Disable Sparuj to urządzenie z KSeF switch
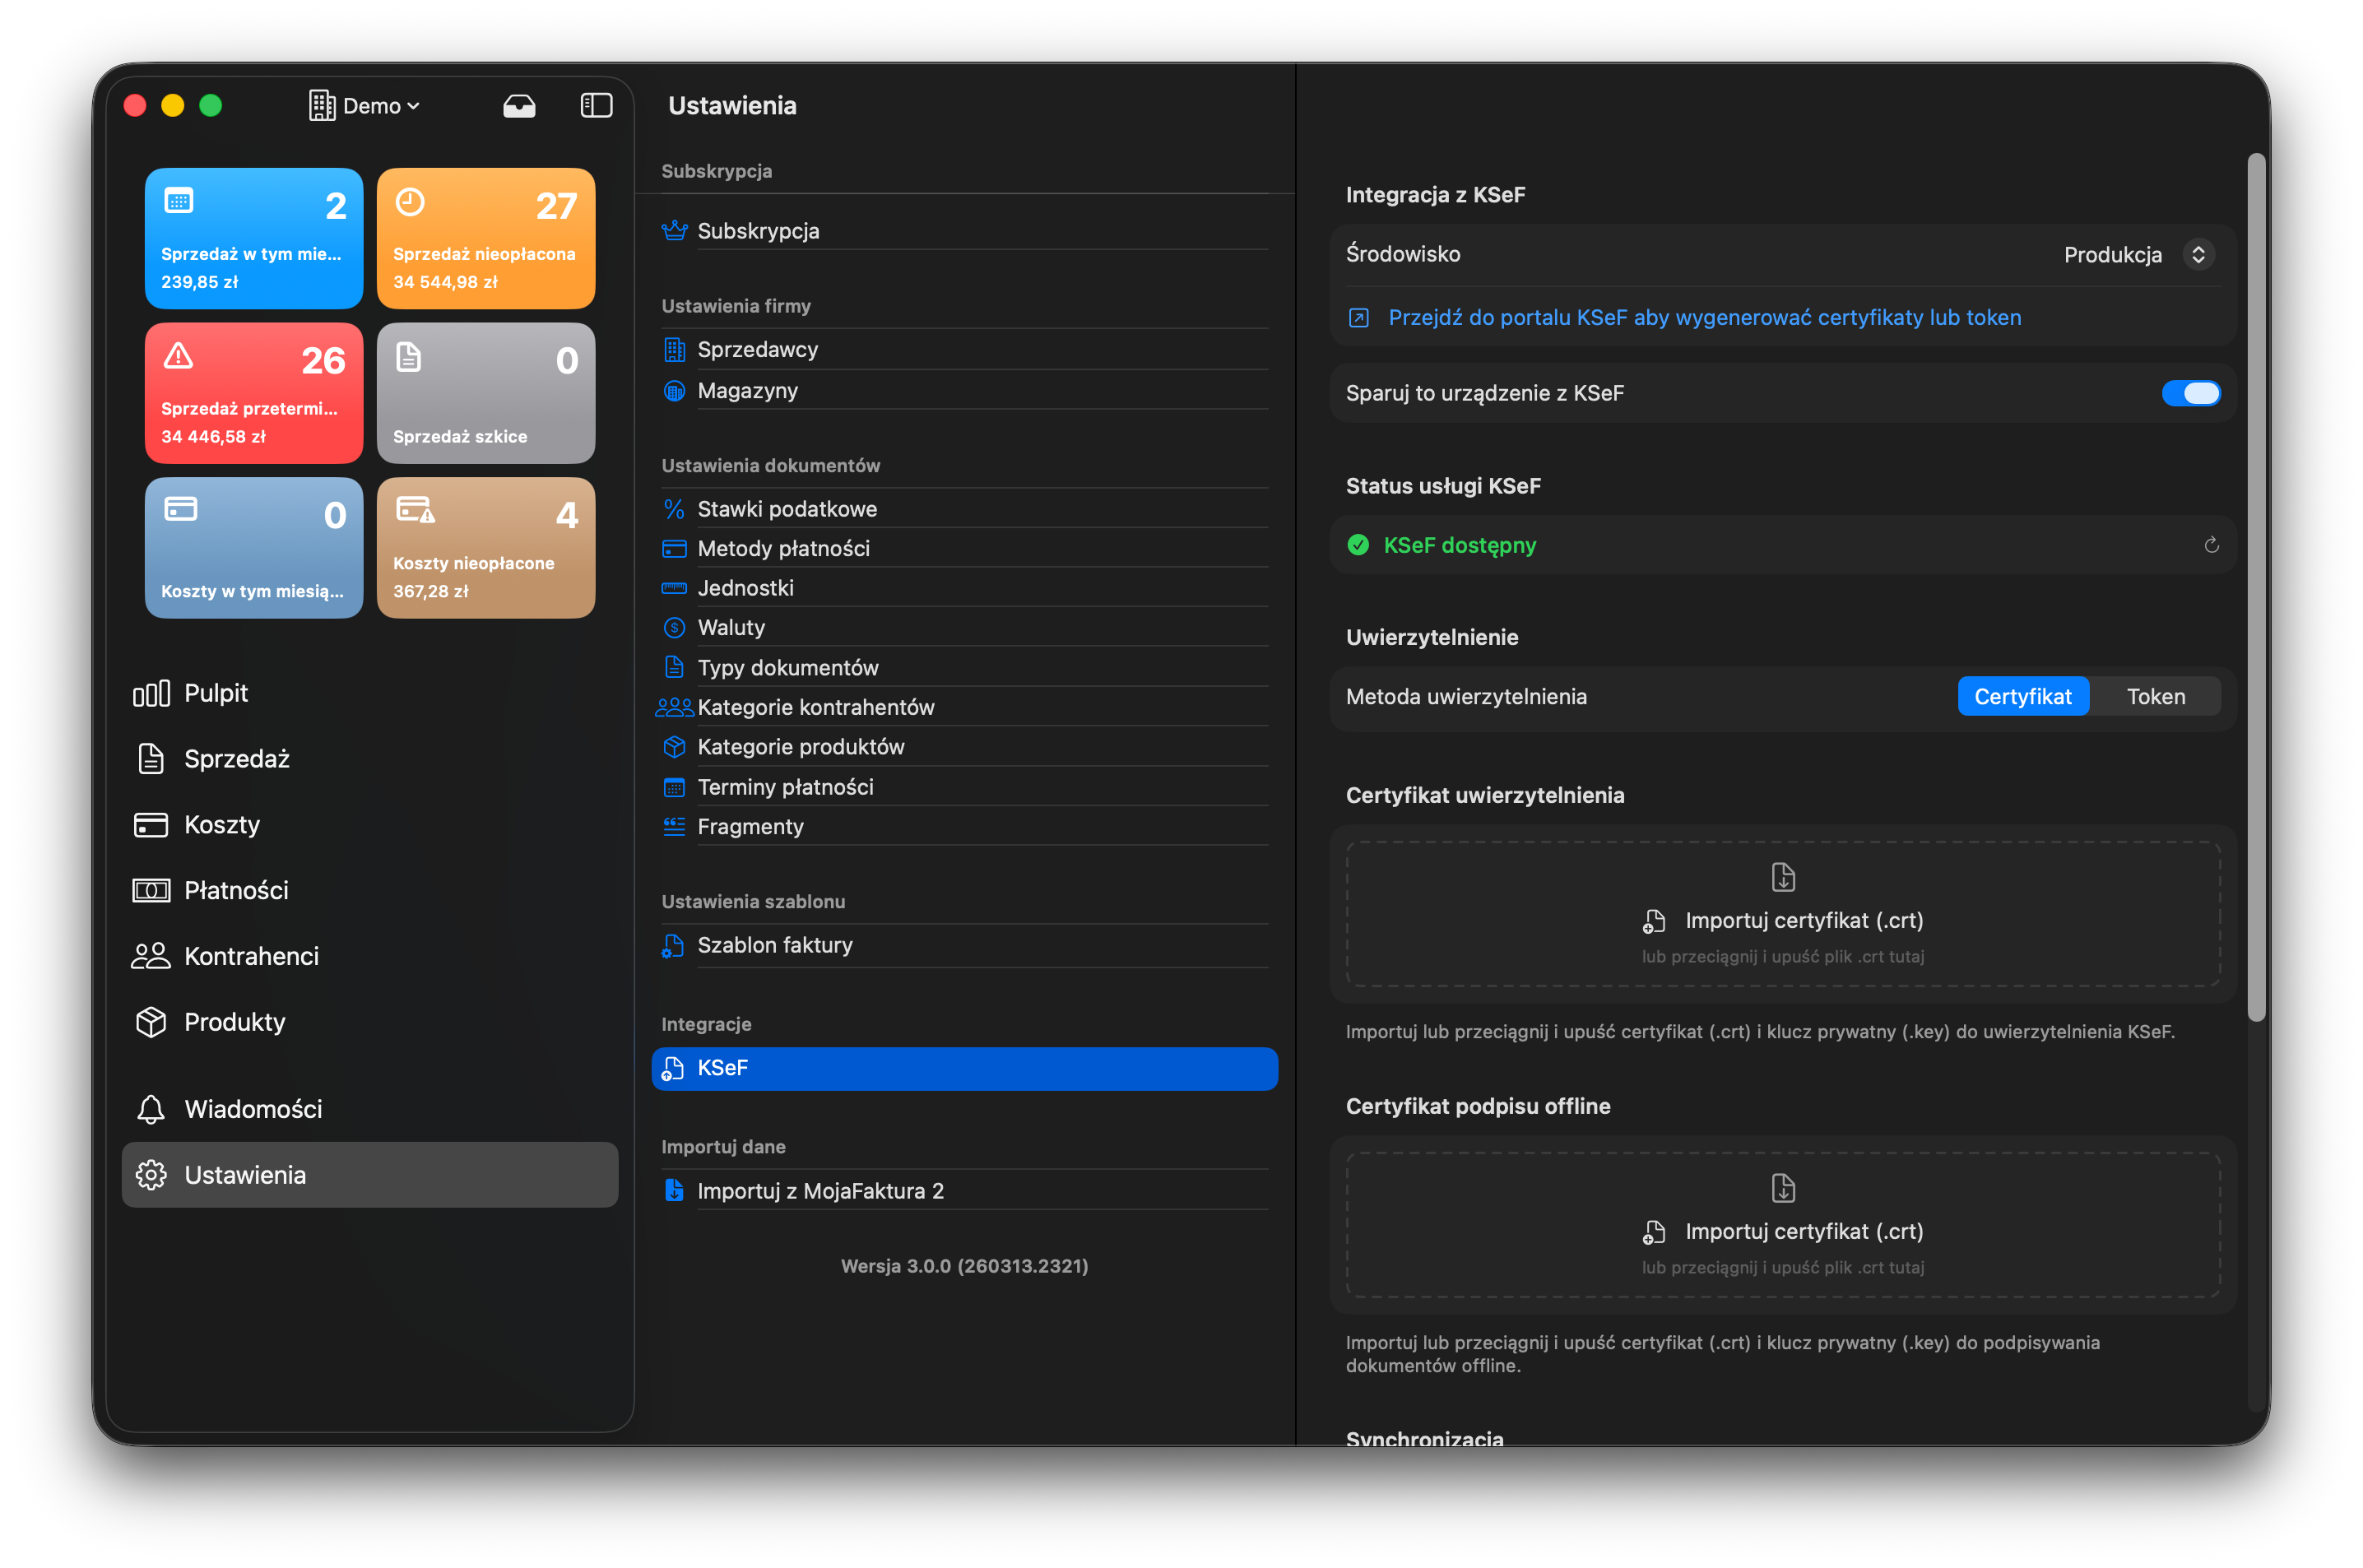The height and width of the screenshot is (1568, 2363). pos(2190,393)
